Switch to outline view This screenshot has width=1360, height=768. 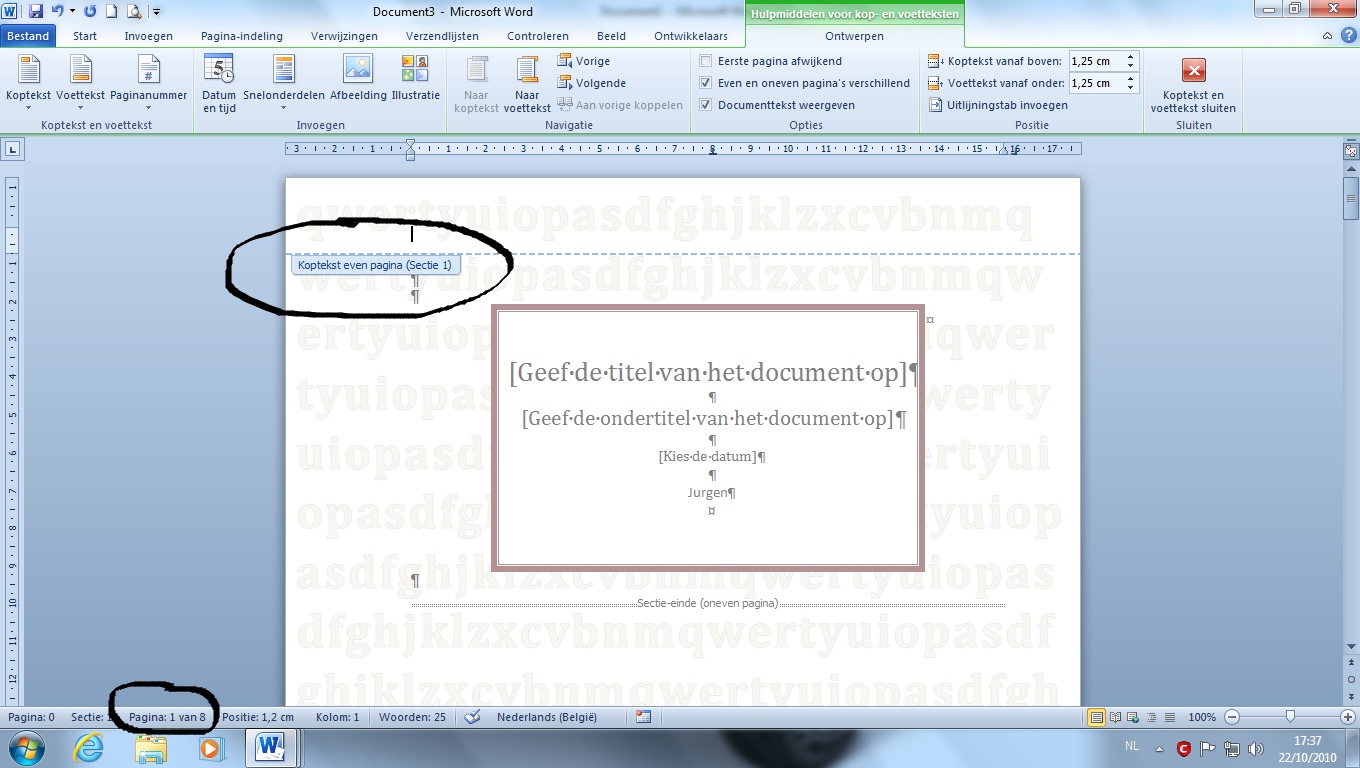pos(1152,717)
